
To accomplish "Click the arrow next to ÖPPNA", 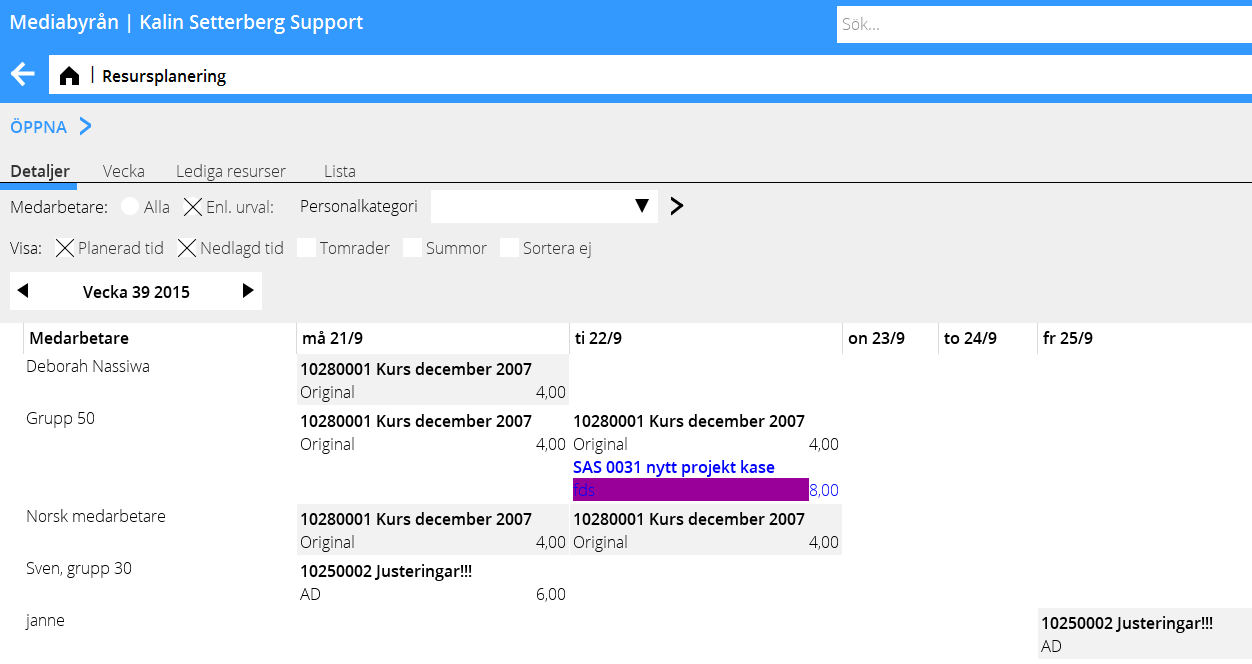I will coord(85,127).
